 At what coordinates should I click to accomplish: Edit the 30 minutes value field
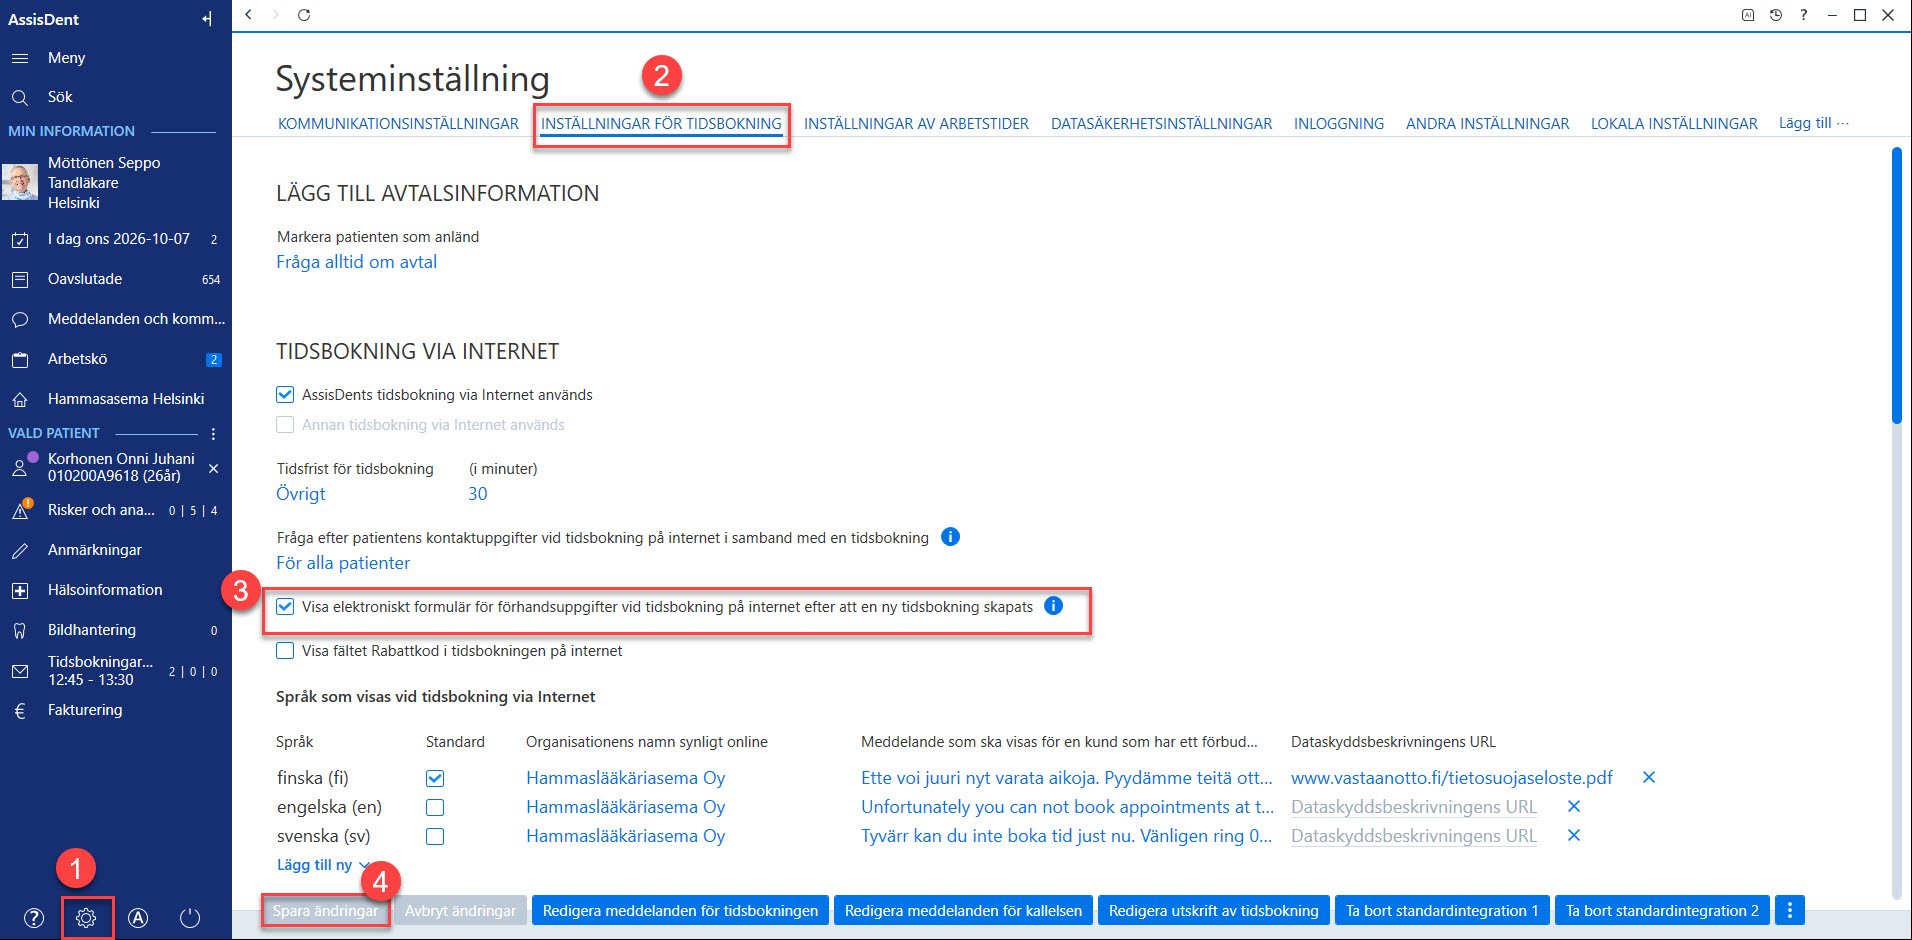(x=478, y=494)
